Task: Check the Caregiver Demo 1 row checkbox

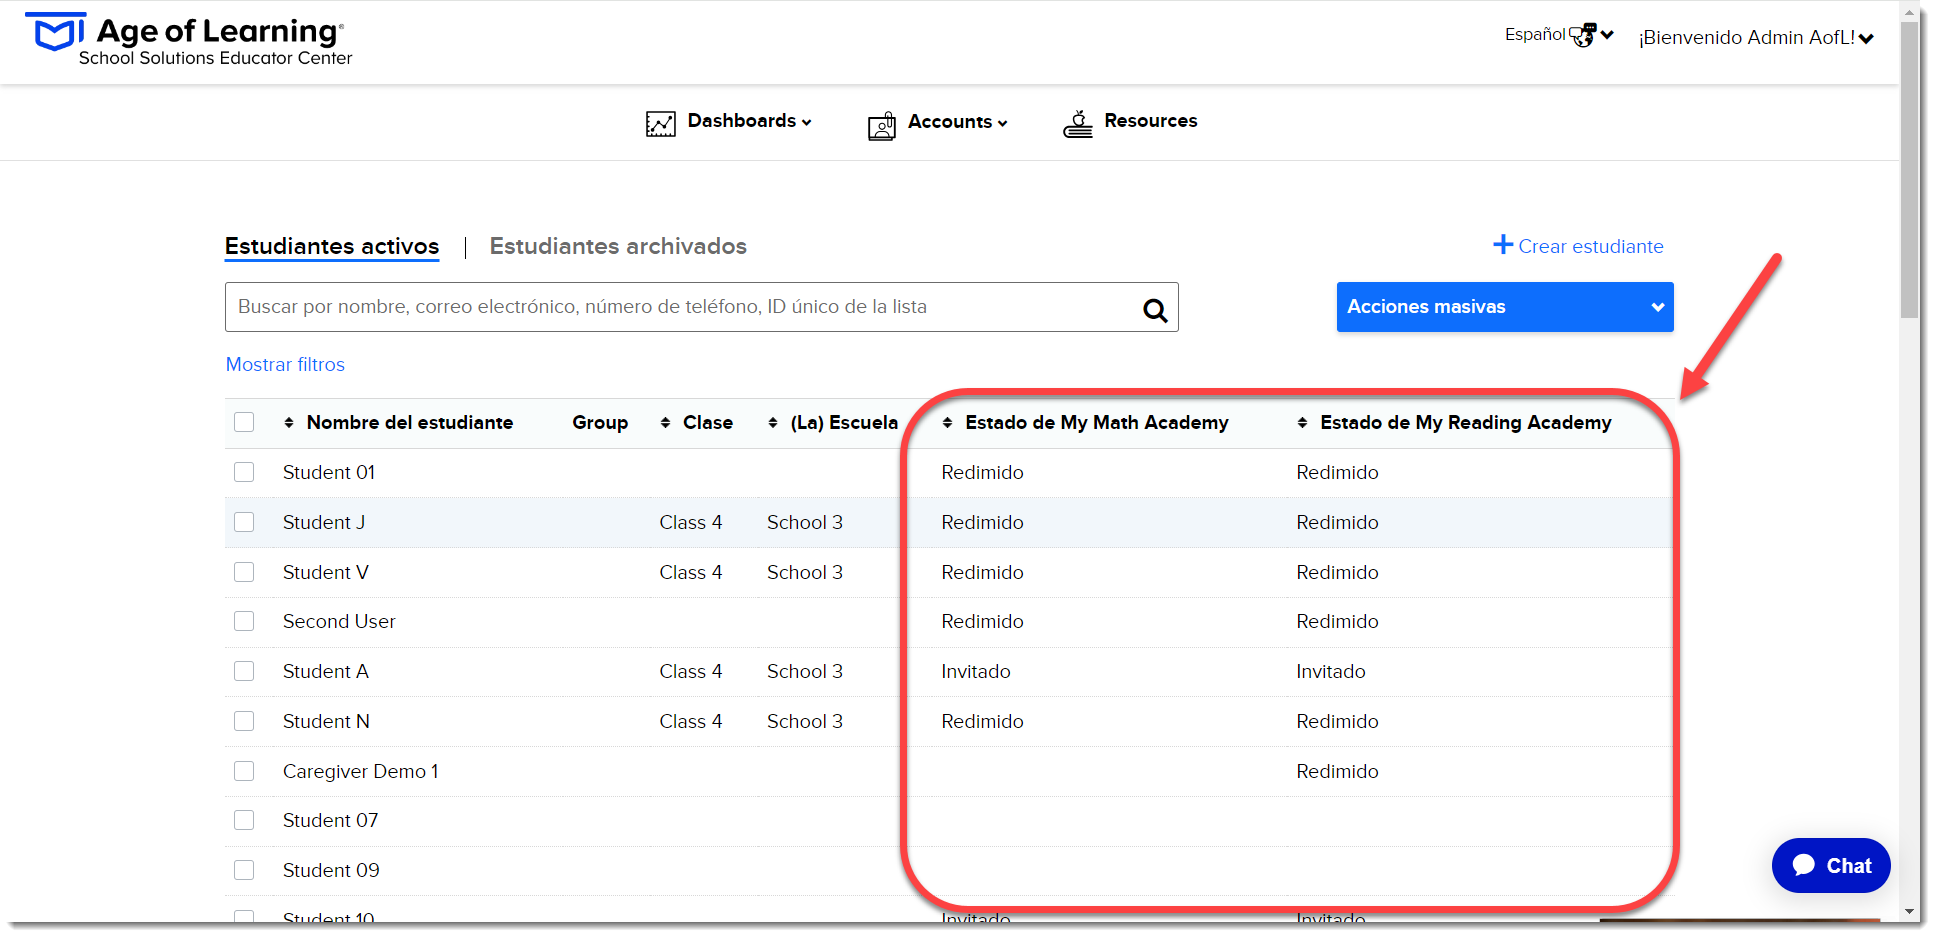Action: 244,771
